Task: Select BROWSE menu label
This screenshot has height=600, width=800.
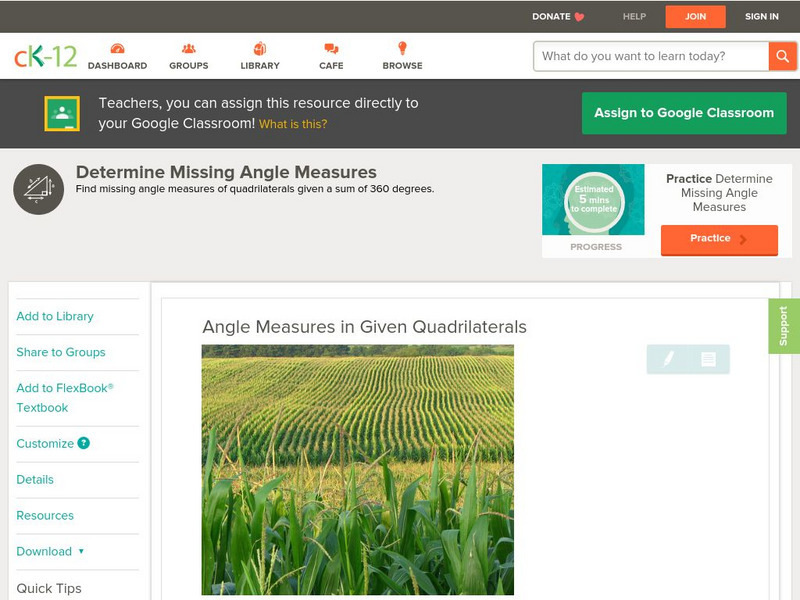Action: (403, 66)
